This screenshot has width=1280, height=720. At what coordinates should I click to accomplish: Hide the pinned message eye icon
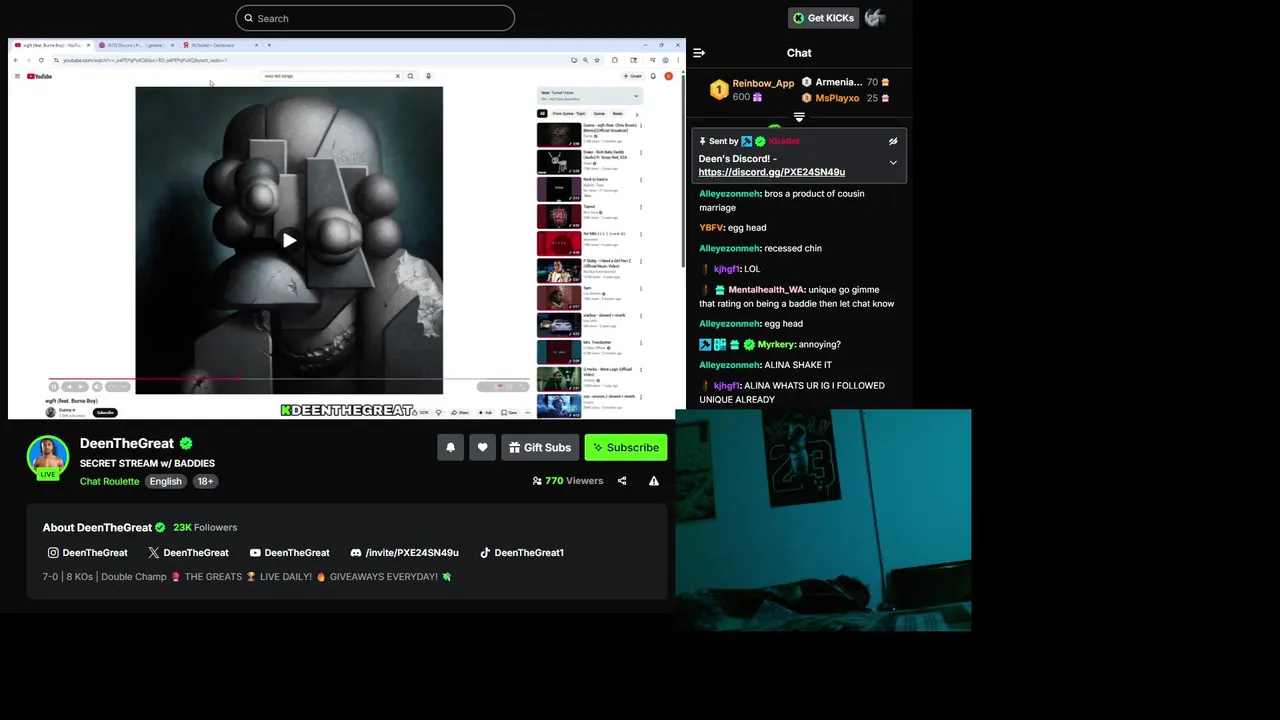tap(893, 141)
